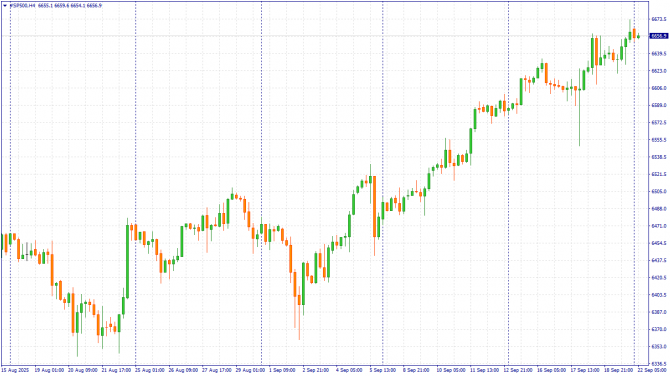Click the OHLC values beside the symbol name

click(x=70, y=6)
